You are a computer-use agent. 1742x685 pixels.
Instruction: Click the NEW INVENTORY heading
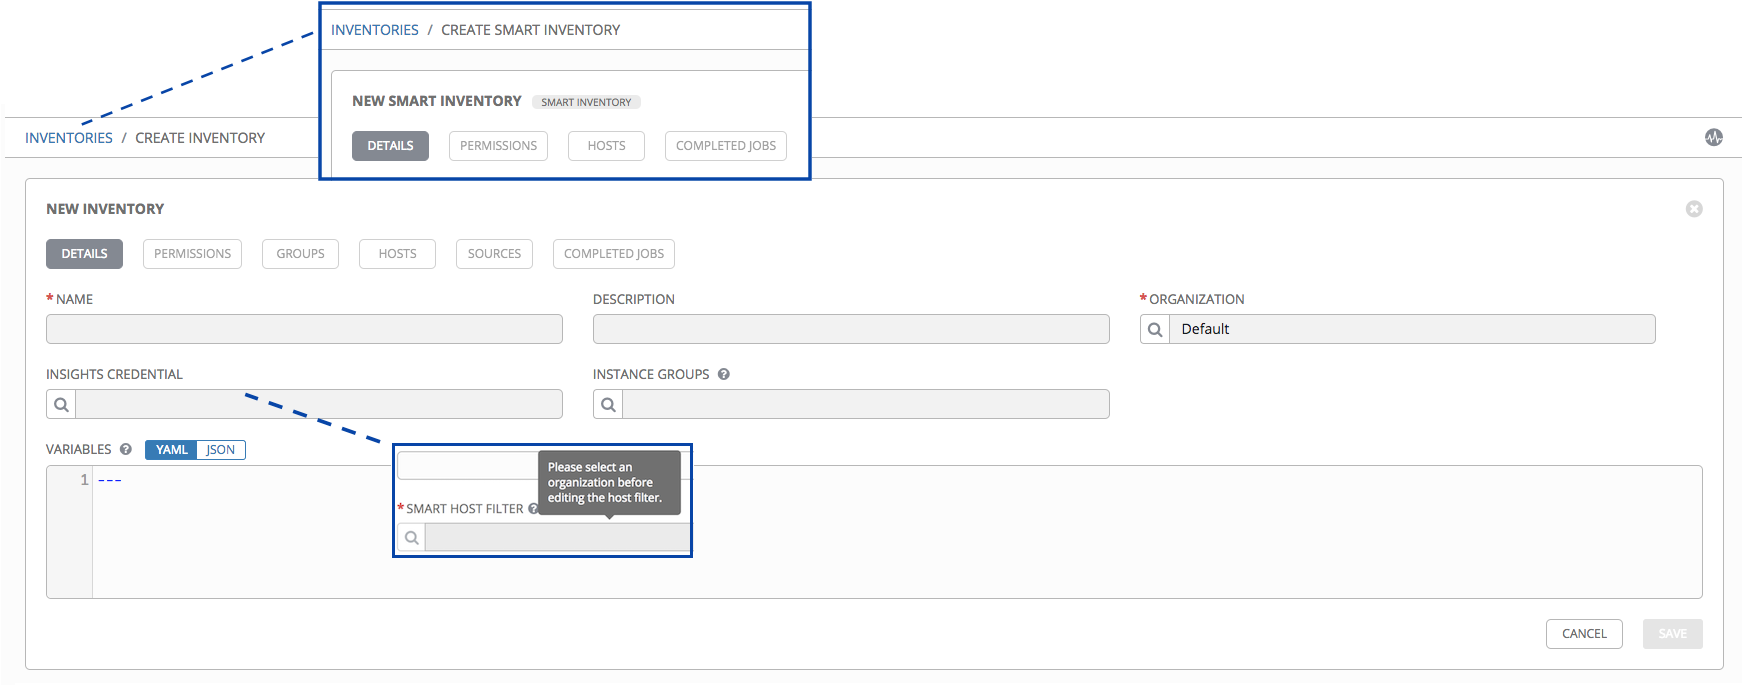coord(105,209)
